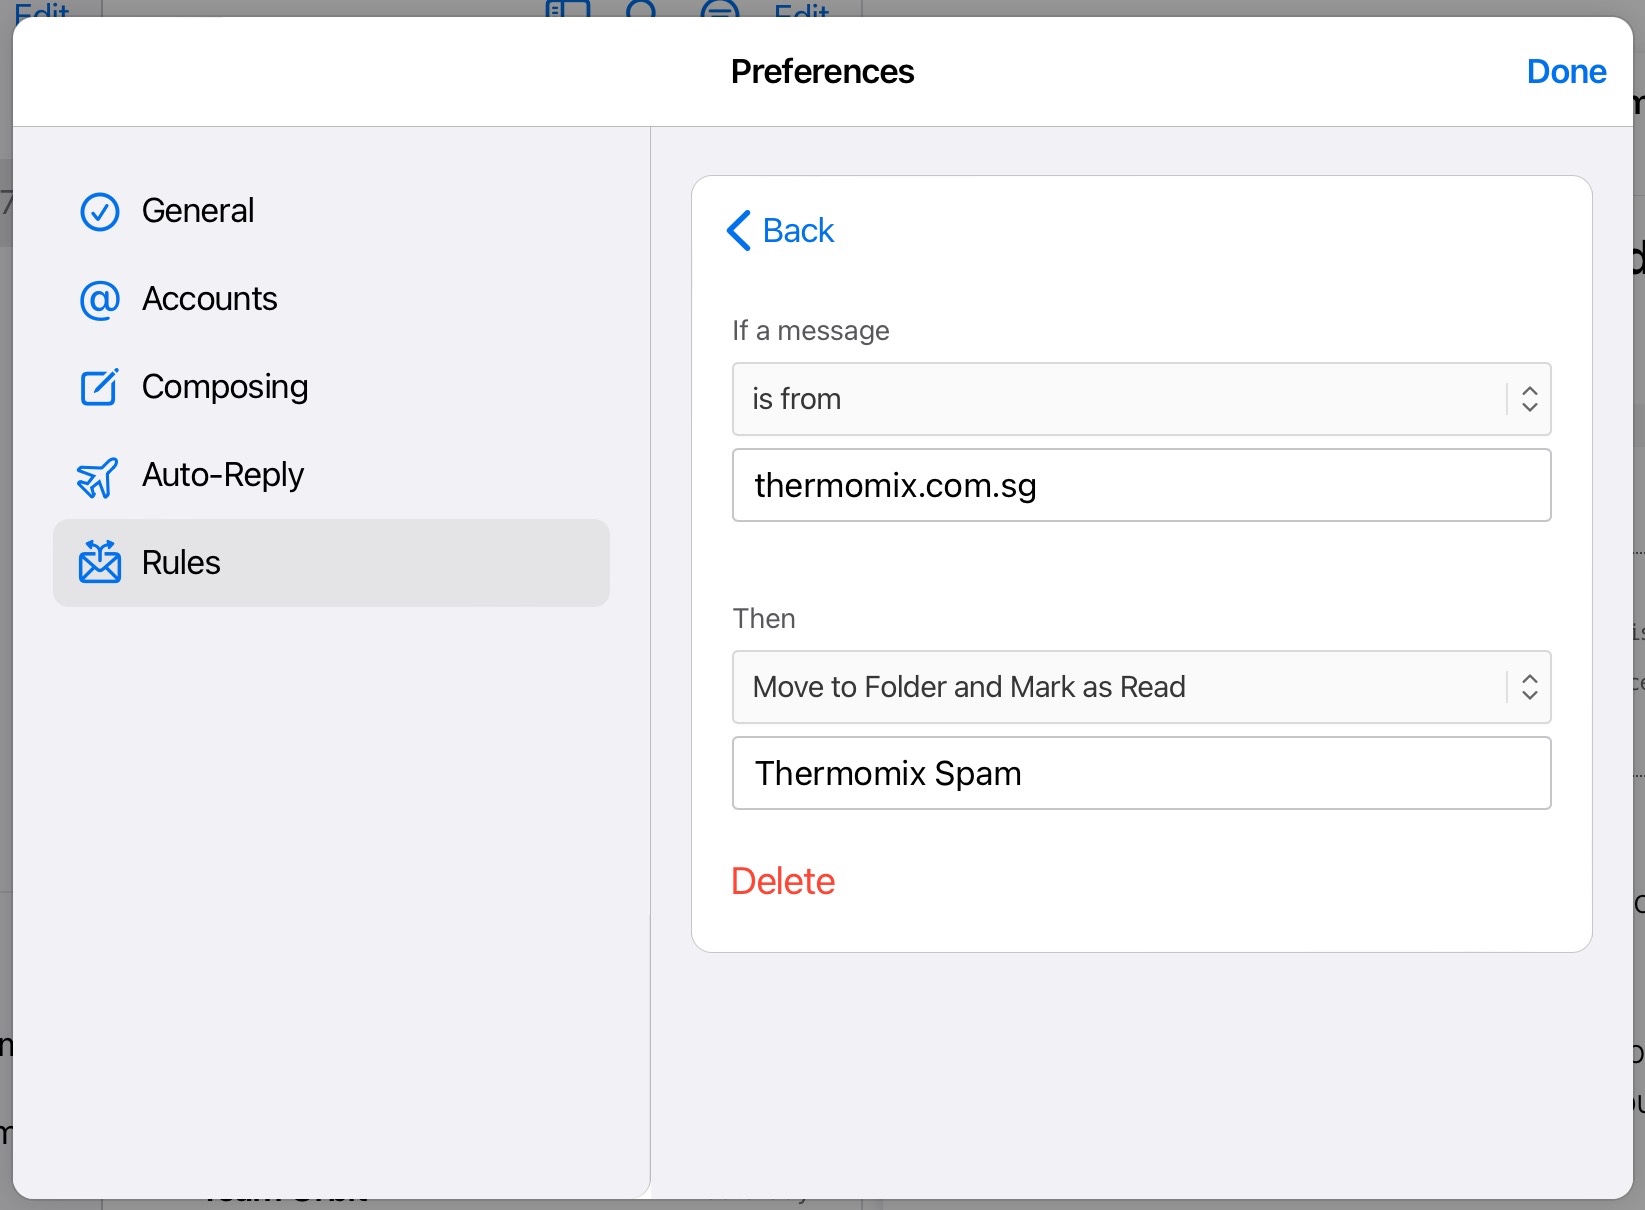1645x1210 pixels.
Task: Click the Auto-Reply airplane icon
Action: click(98, 477)
